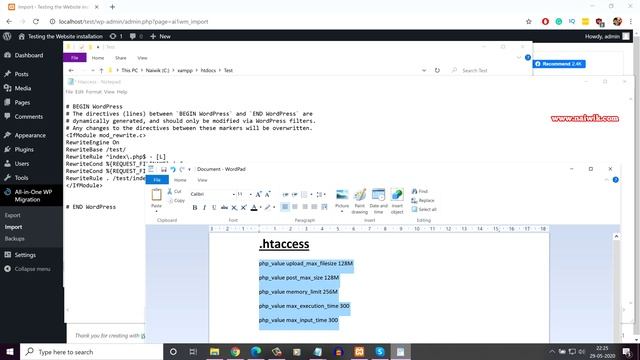Redo using WordPad quick access toolbar
Image resolution: width=640 pixels, height=360 pixels.
pyautogui.click(x=182, y=169)
